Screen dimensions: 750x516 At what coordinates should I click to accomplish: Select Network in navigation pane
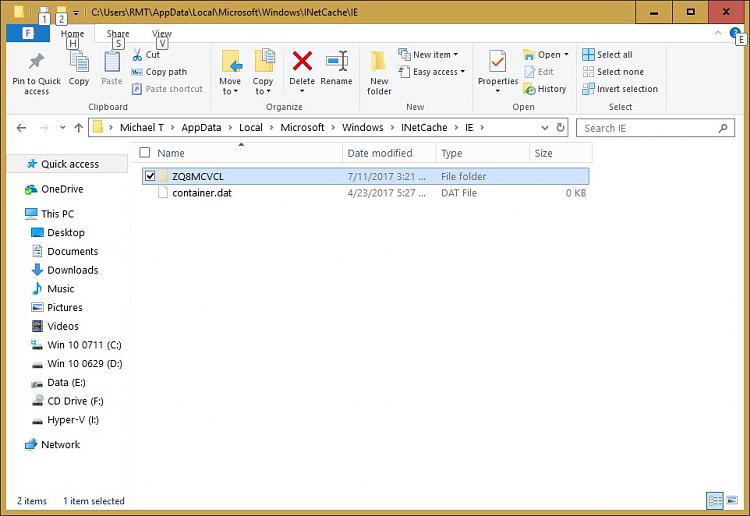tap(60, 444)
